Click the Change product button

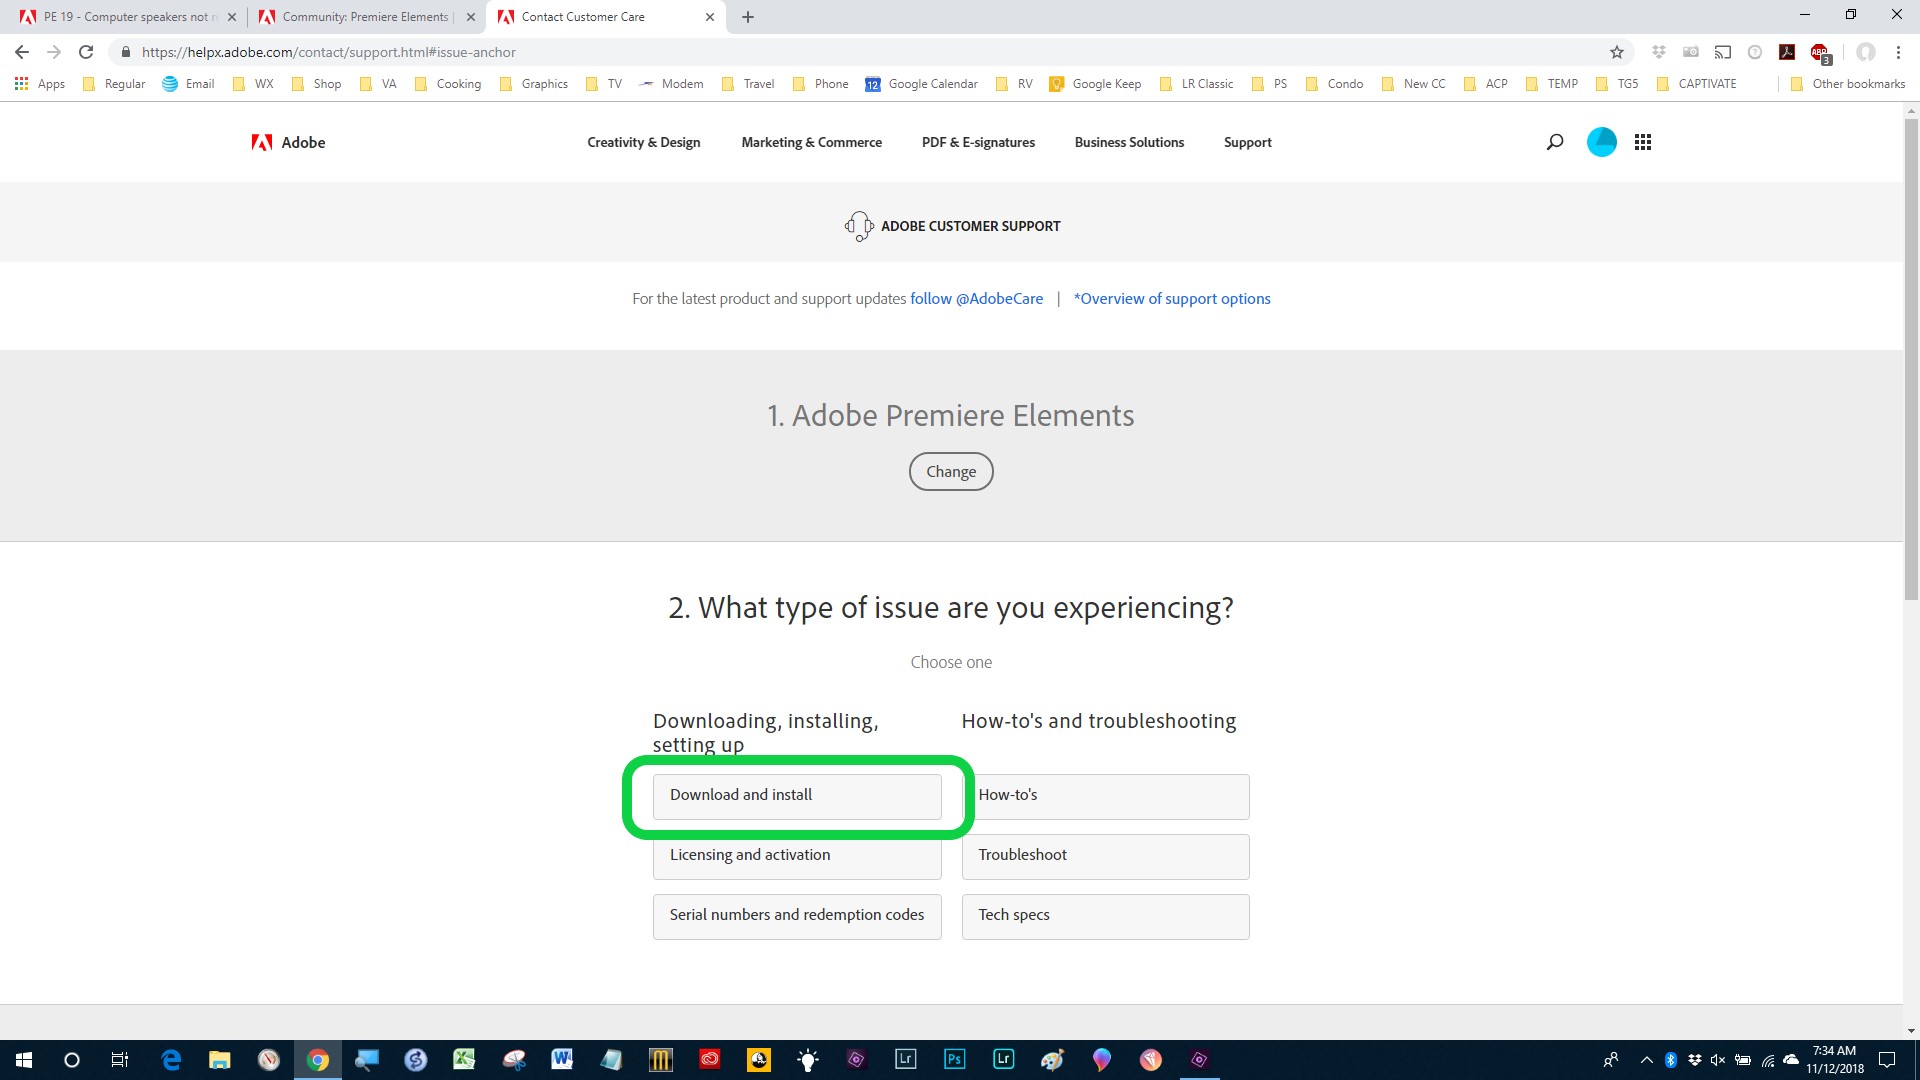click(x=951, y=472)
